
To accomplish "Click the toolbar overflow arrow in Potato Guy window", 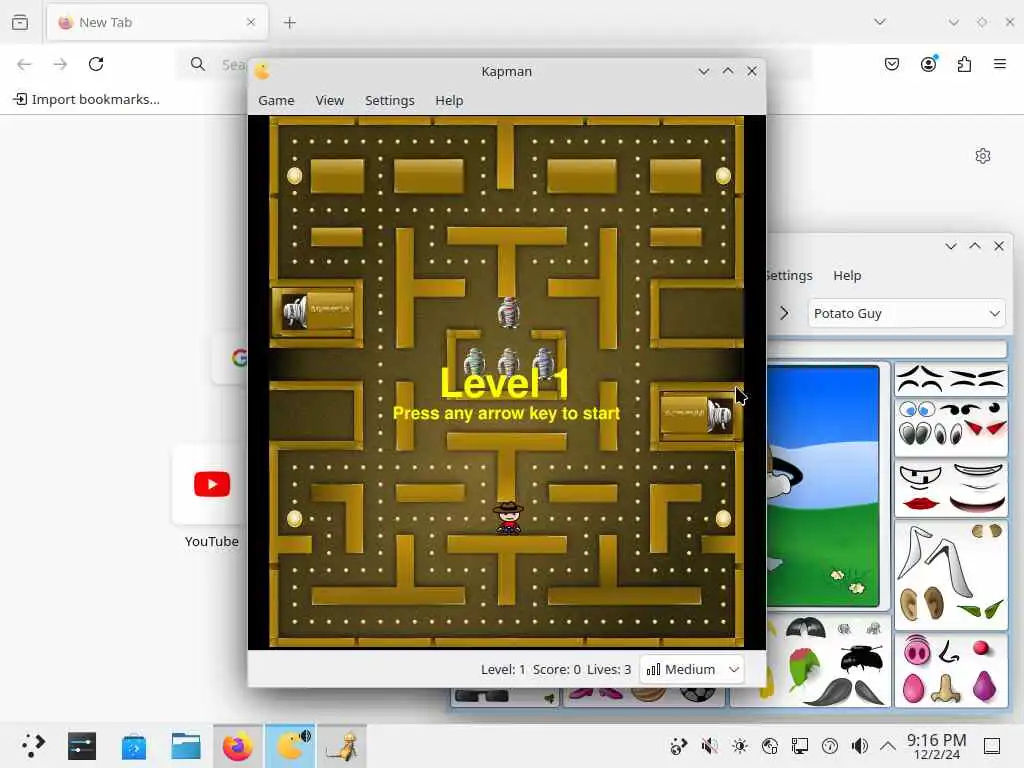I will pos(784,313).
